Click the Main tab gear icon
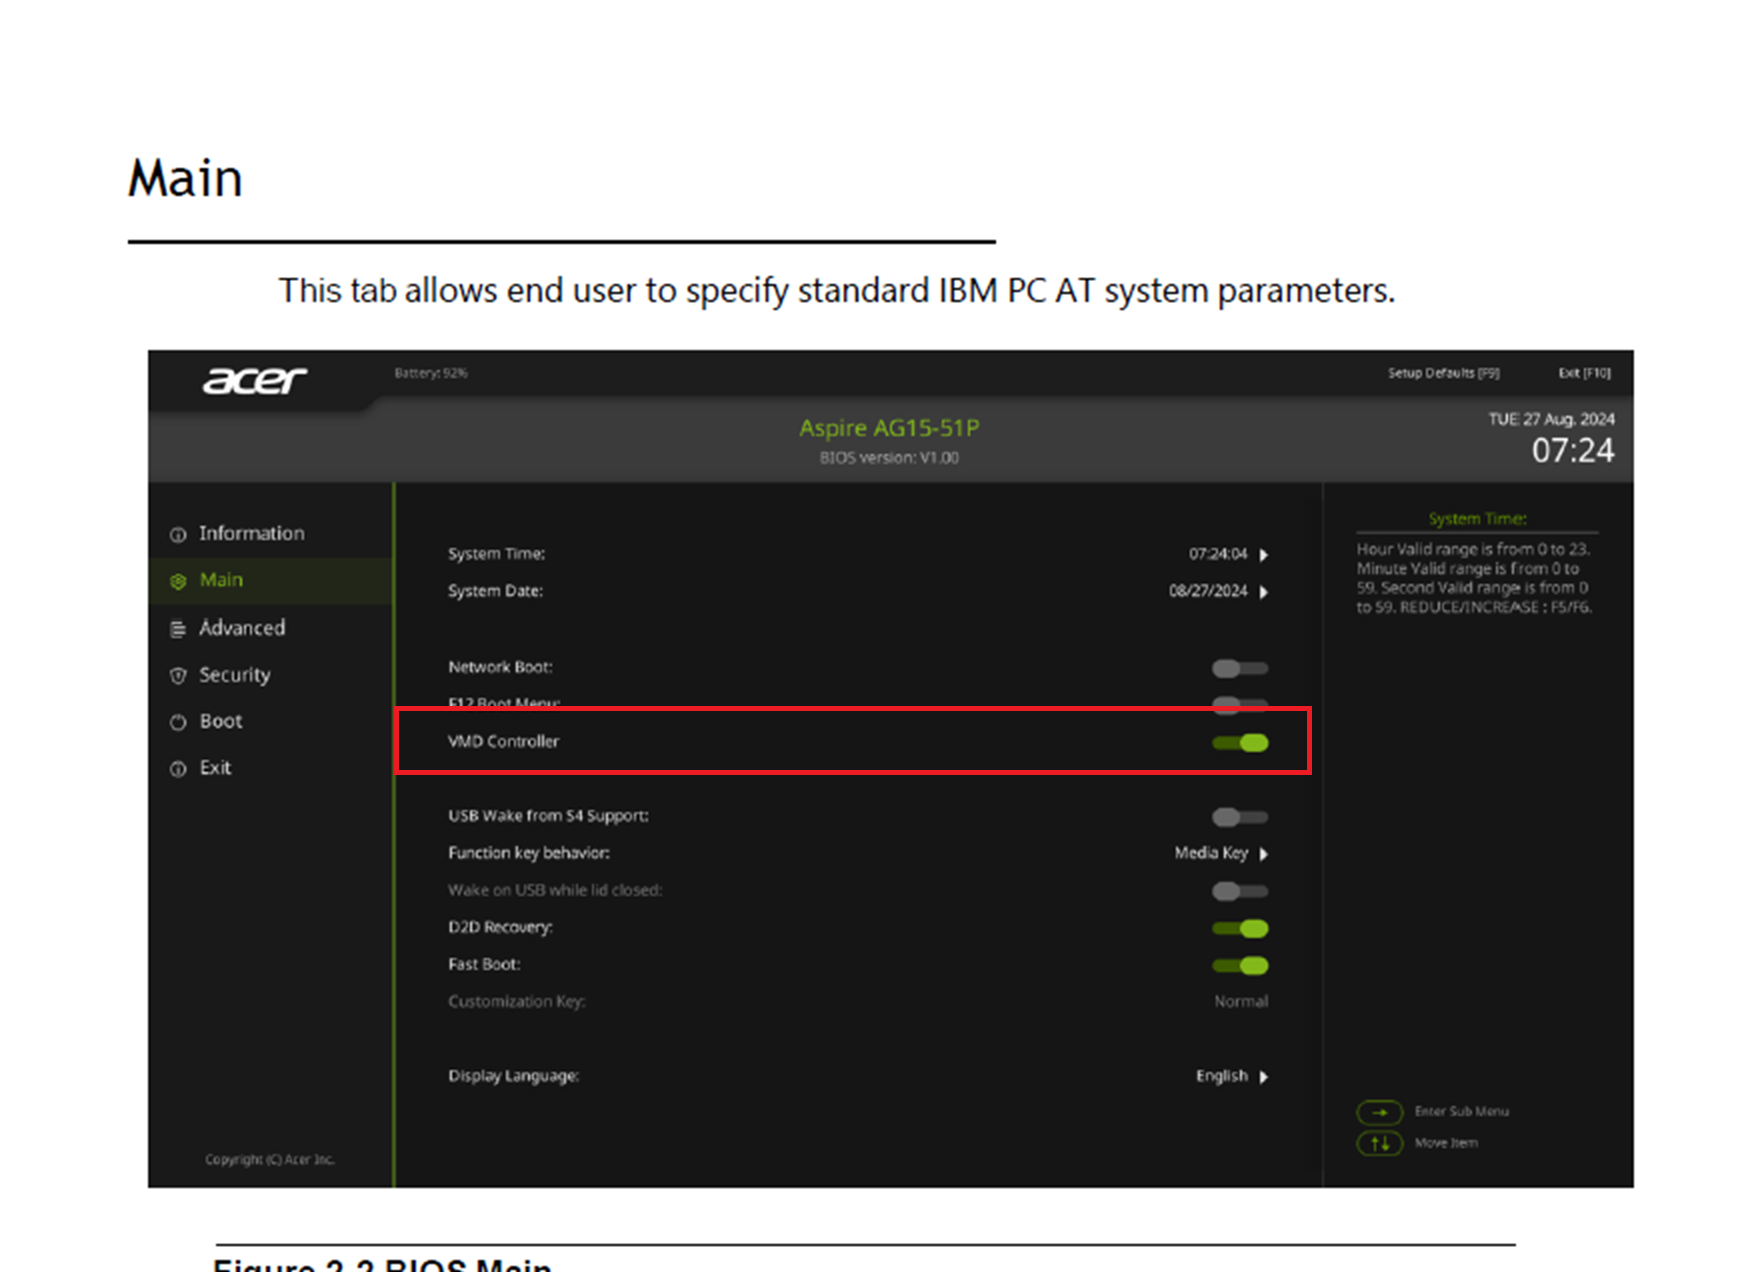The image size is (1758, 1272). (x=178, y=581)
